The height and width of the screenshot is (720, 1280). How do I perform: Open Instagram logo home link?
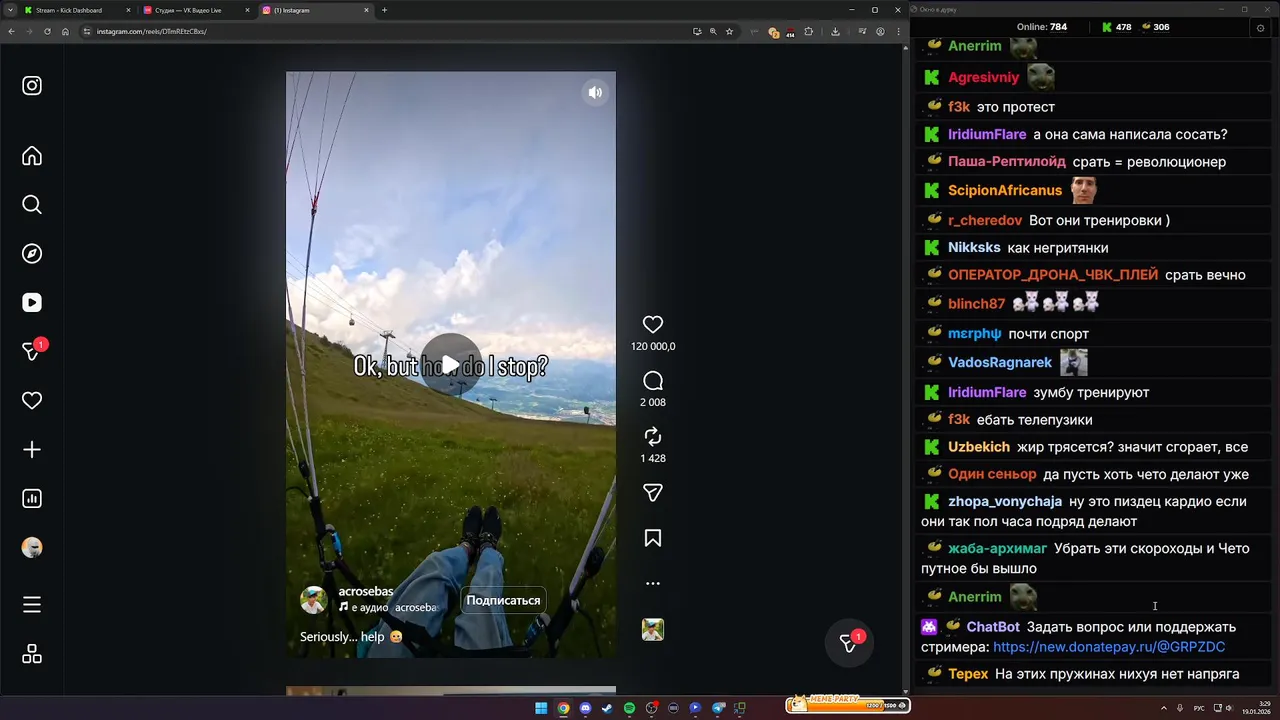coord(32,86)
